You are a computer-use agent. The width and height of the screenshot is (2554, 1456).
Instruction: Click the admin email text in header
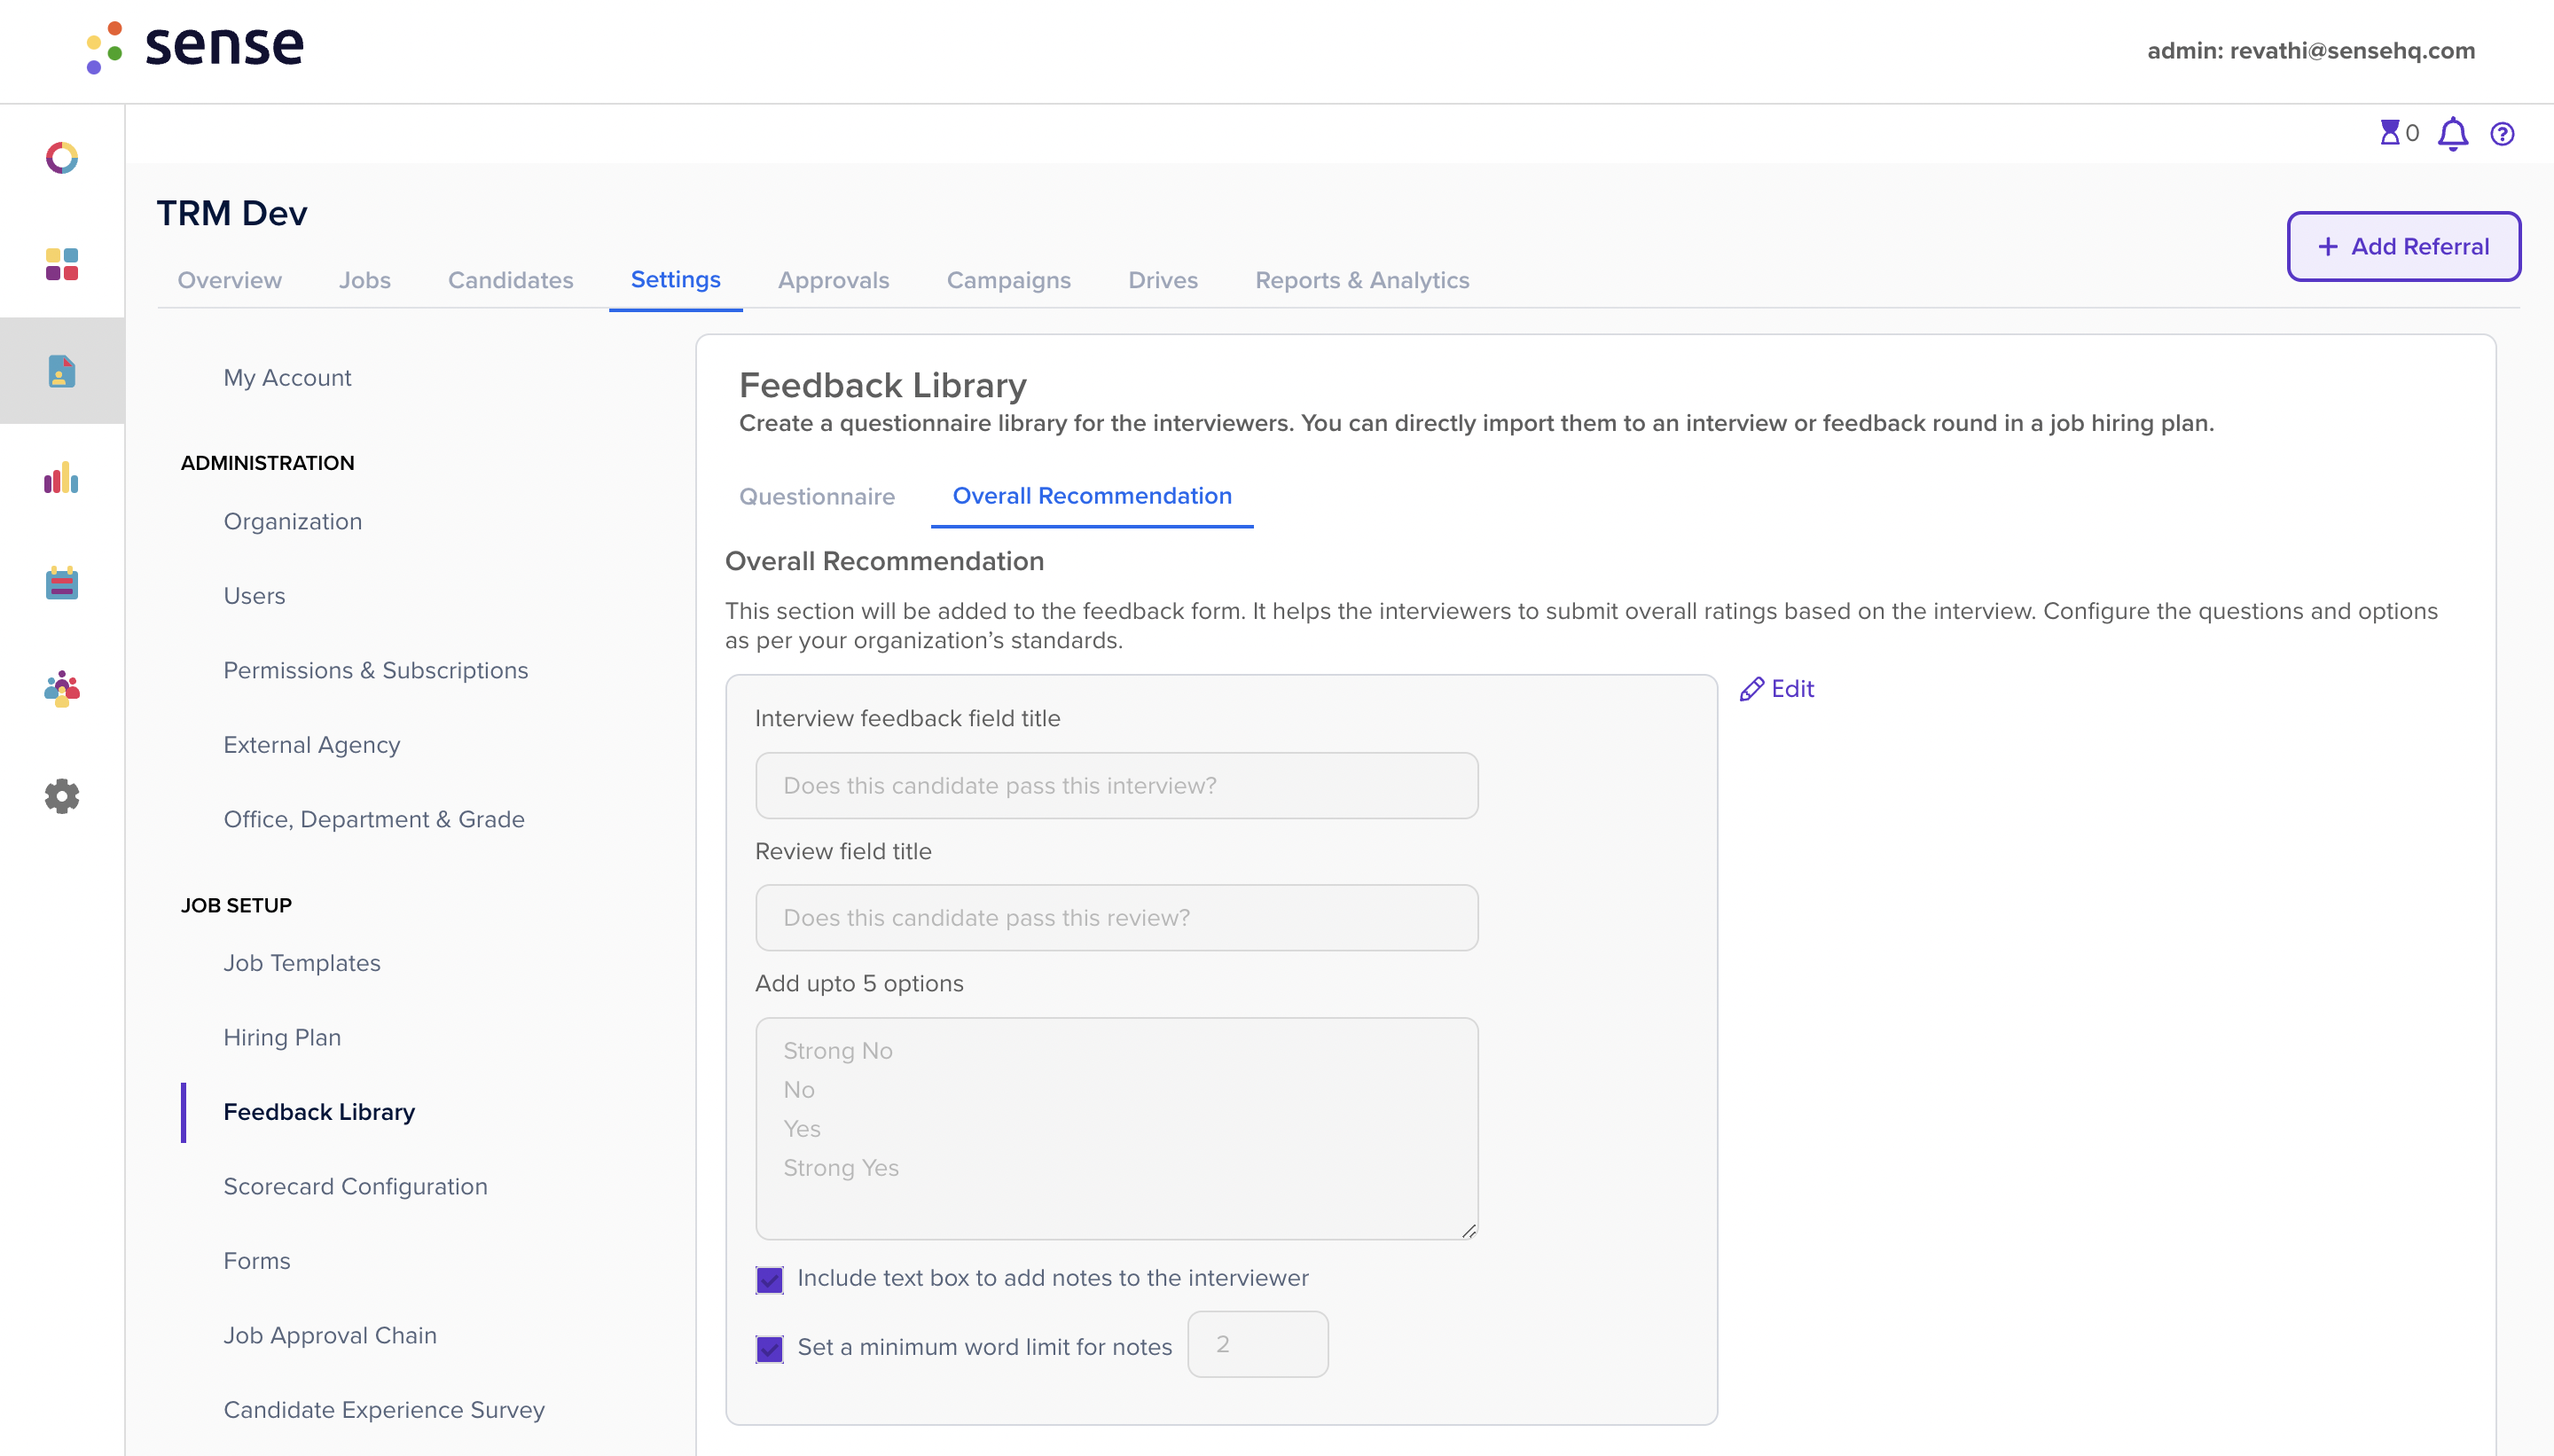(x=2310, y=50)
